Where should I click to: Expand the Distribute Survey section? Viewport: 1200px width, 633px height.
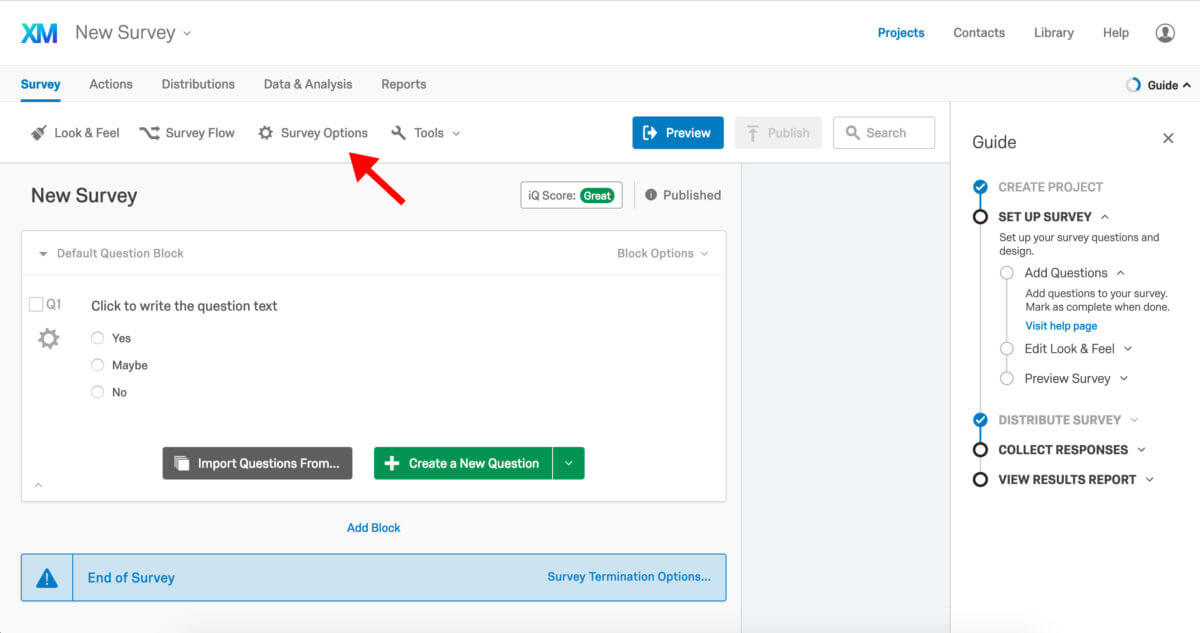1135,420
